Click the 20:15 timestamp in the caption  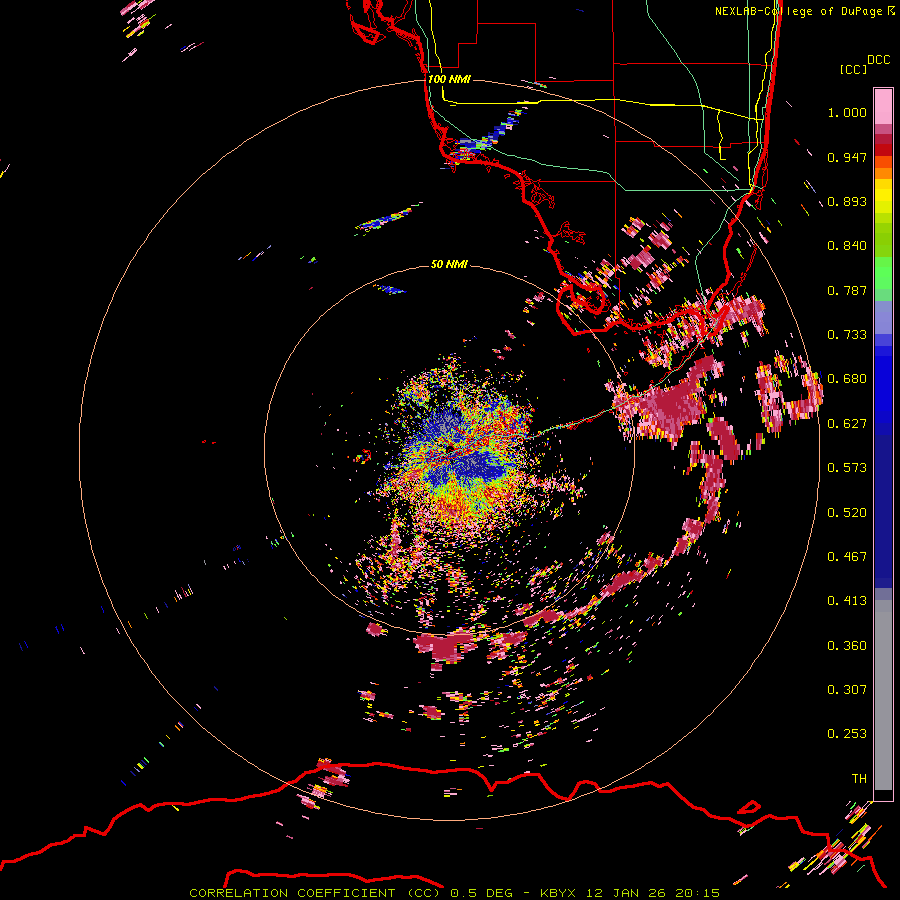[697, 893]
